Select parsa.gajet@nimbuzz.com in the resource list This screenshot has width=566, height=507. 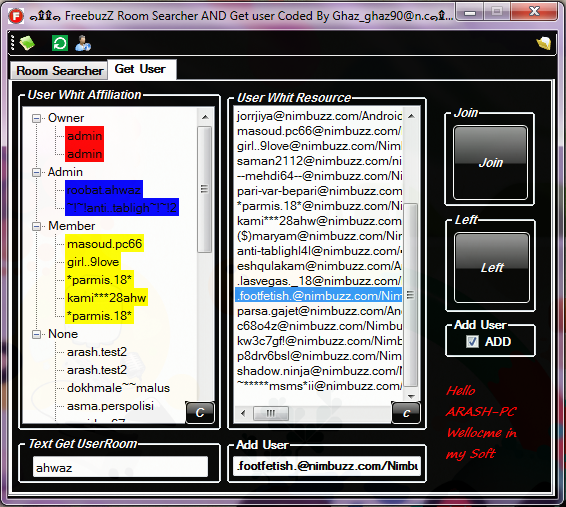pyautogui.click(x=318, y=311)
